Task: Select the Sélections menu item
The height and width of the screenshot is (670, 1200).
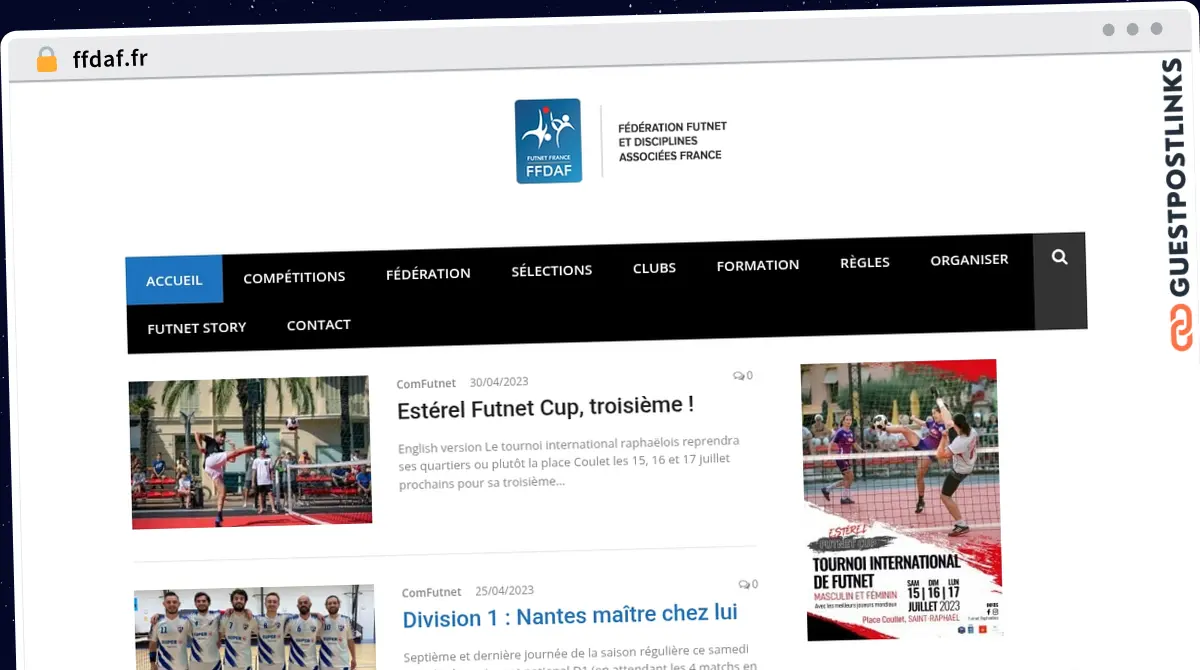Action: [x=552, y=270]
